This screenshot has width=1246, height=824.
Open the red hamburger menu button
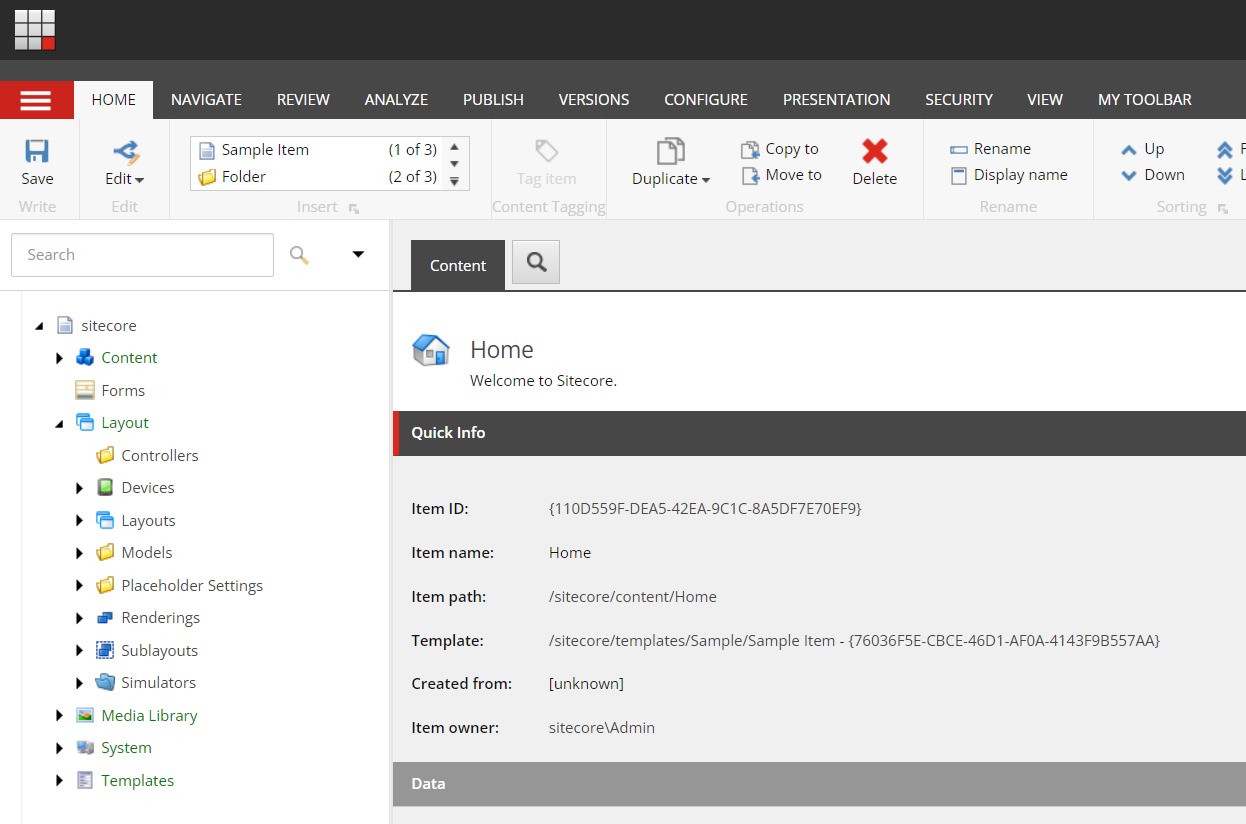(x=36, y=100)
